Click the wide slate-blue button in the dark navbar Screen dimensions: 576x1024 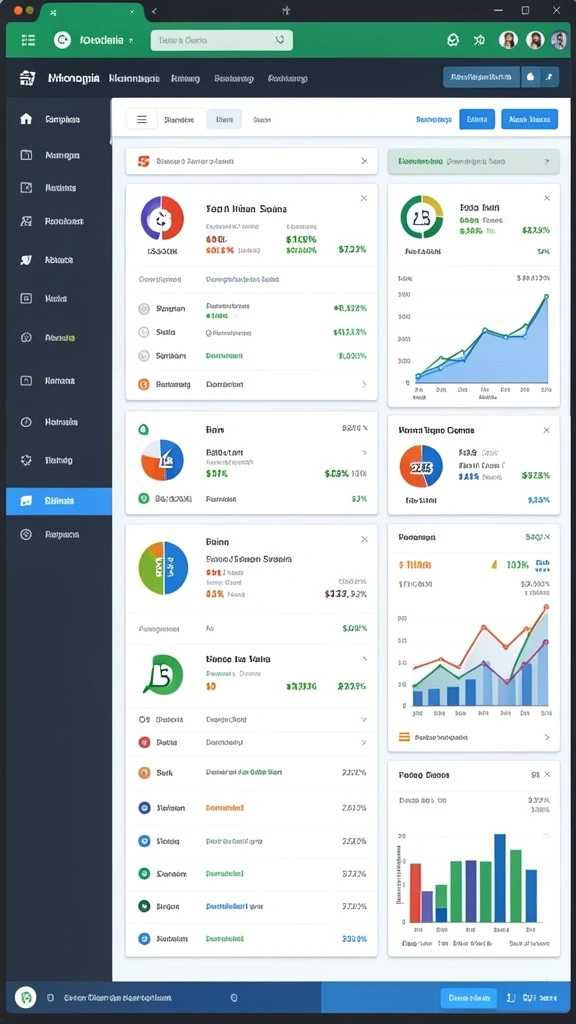(x=481, y=77)
